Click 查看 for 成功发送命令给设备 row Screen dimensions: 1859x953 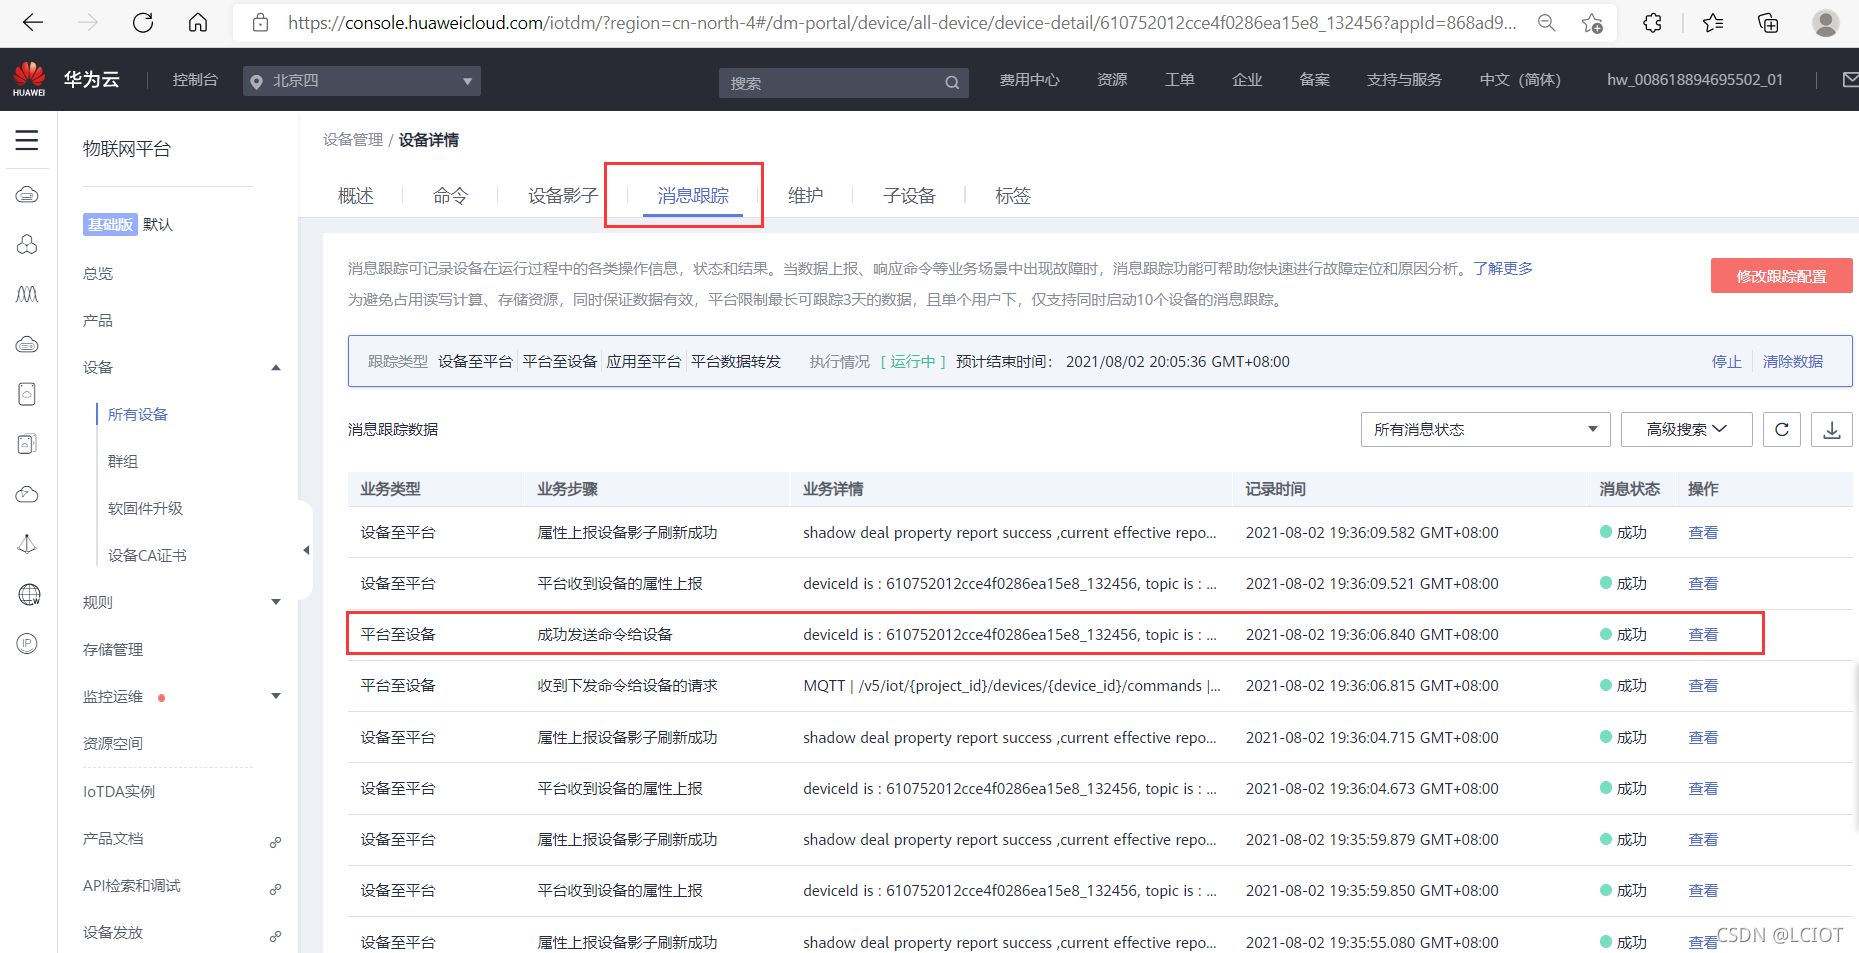[x=1703, y=635]
